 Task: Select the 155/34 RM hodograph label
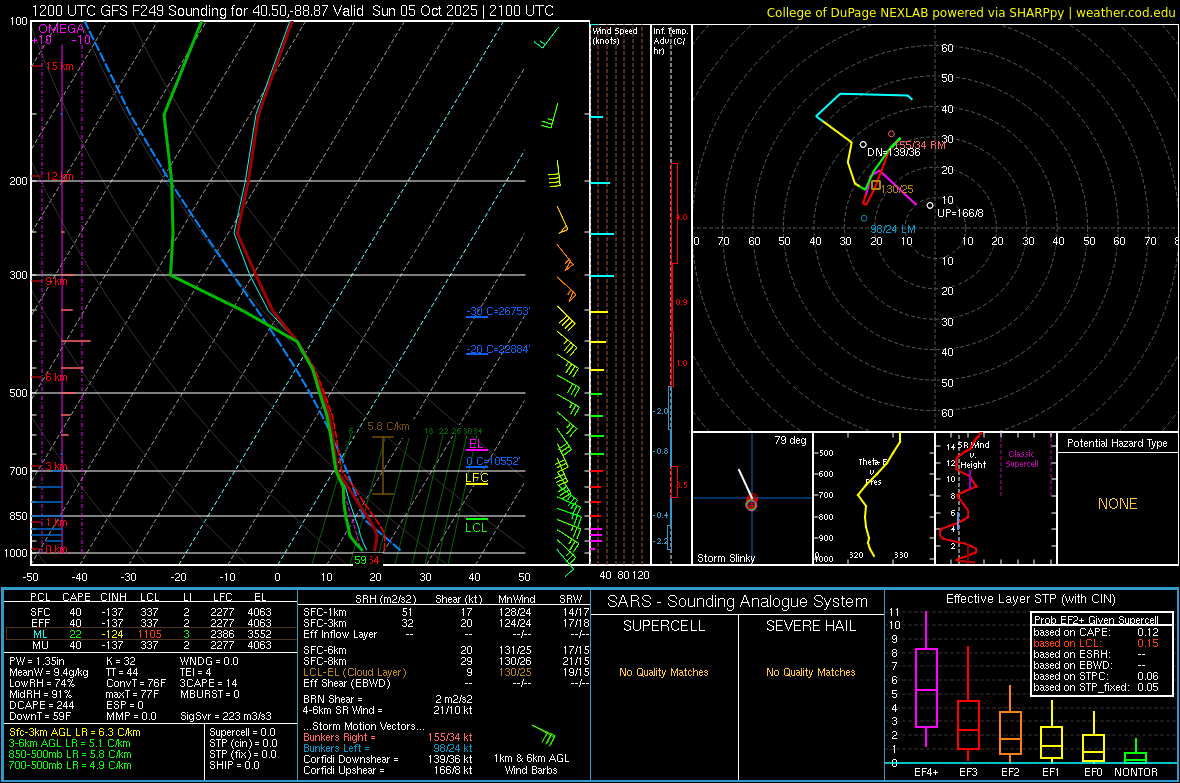pos(920,145)
